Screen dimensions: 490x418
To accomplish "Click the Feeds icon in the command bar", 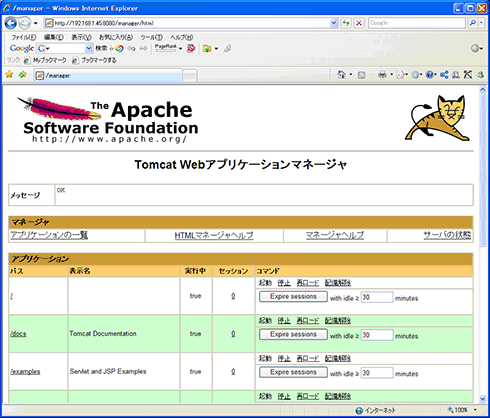I will point(361,75).
